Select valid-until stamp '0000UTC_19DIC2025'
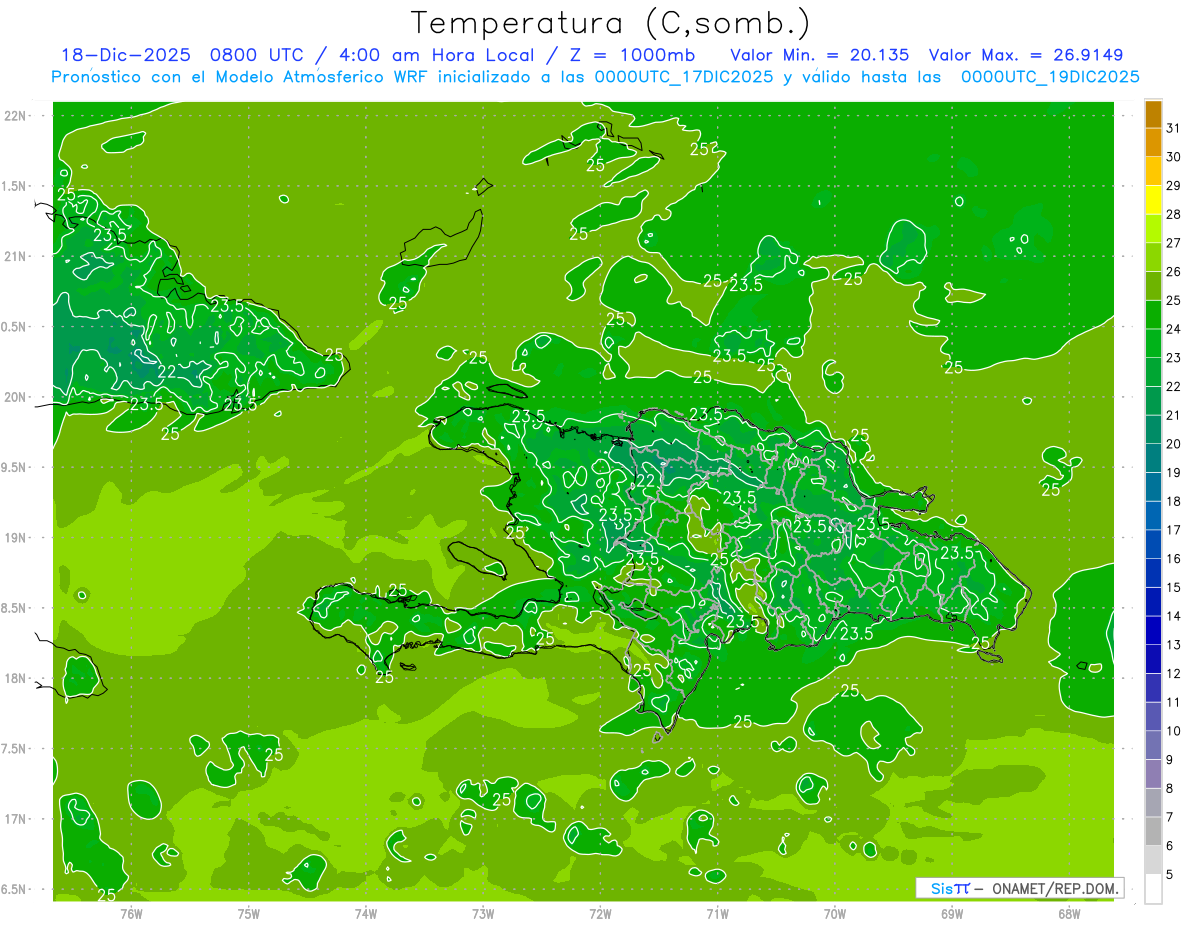The height and width of the screenshot is (927, 1200). point(1050,77)
